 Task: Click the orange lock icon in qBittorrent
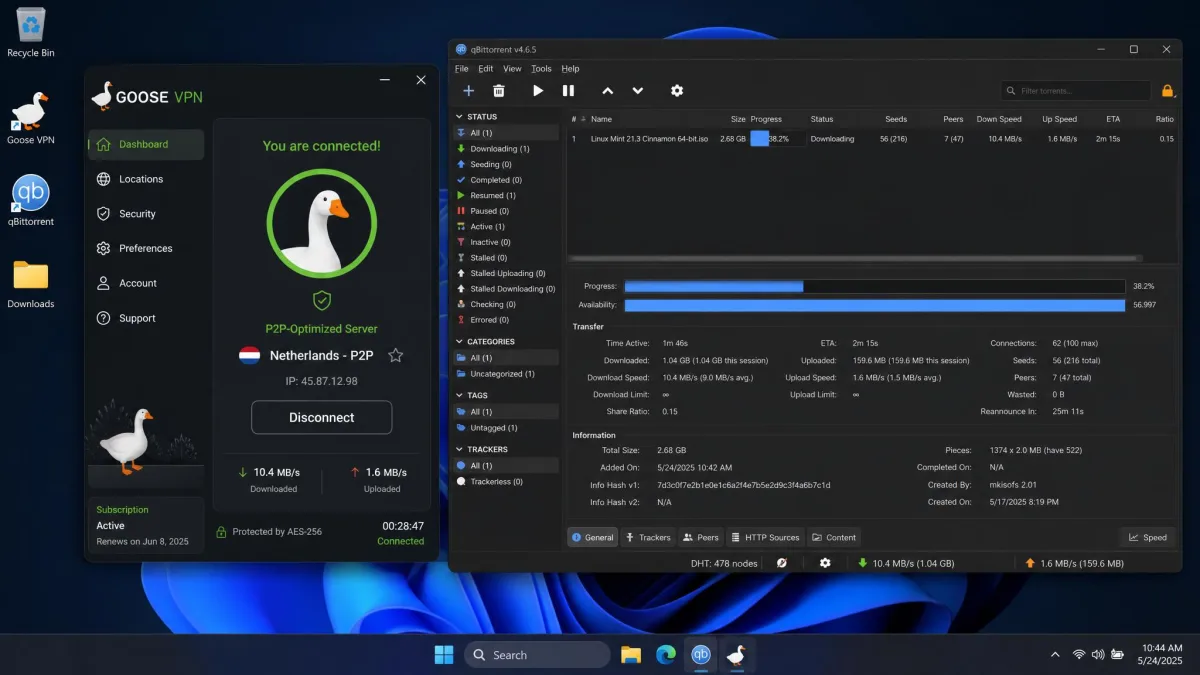coord(1167,91)
